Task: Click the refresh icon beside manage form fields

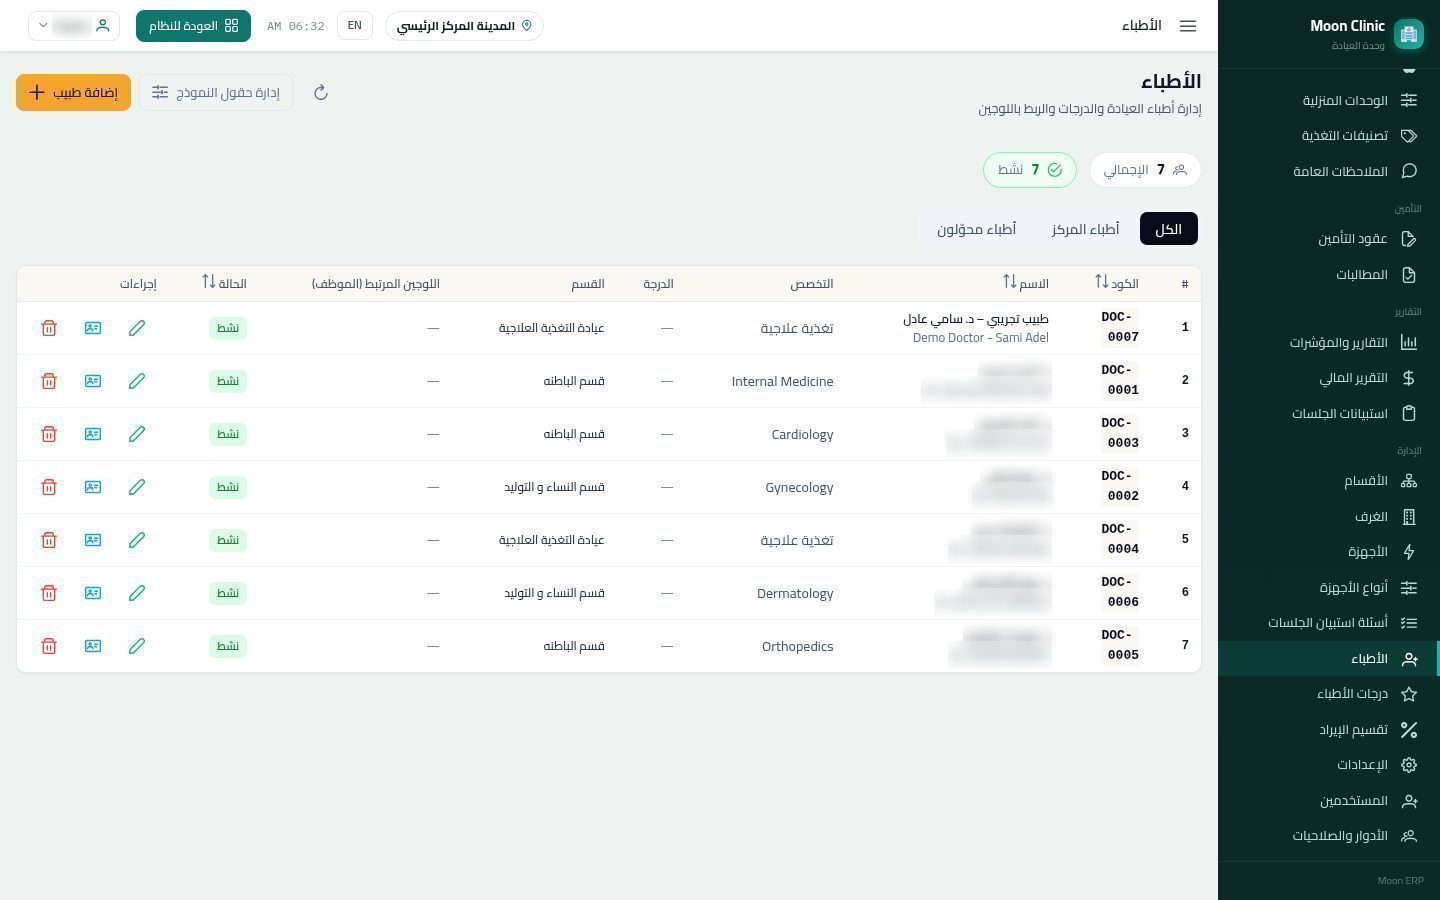Action: click(321, 93)
